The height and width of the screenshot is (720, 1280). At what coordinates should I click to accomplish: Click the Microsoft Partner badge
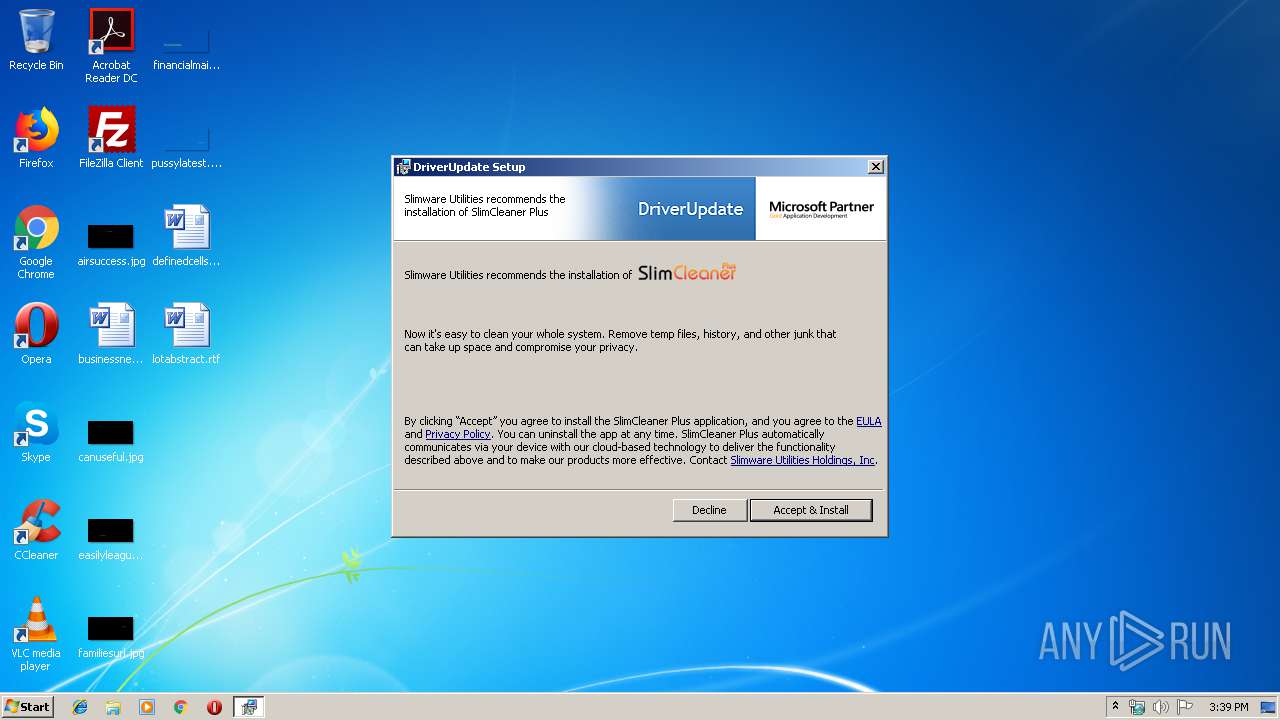(x=821, y=209)
